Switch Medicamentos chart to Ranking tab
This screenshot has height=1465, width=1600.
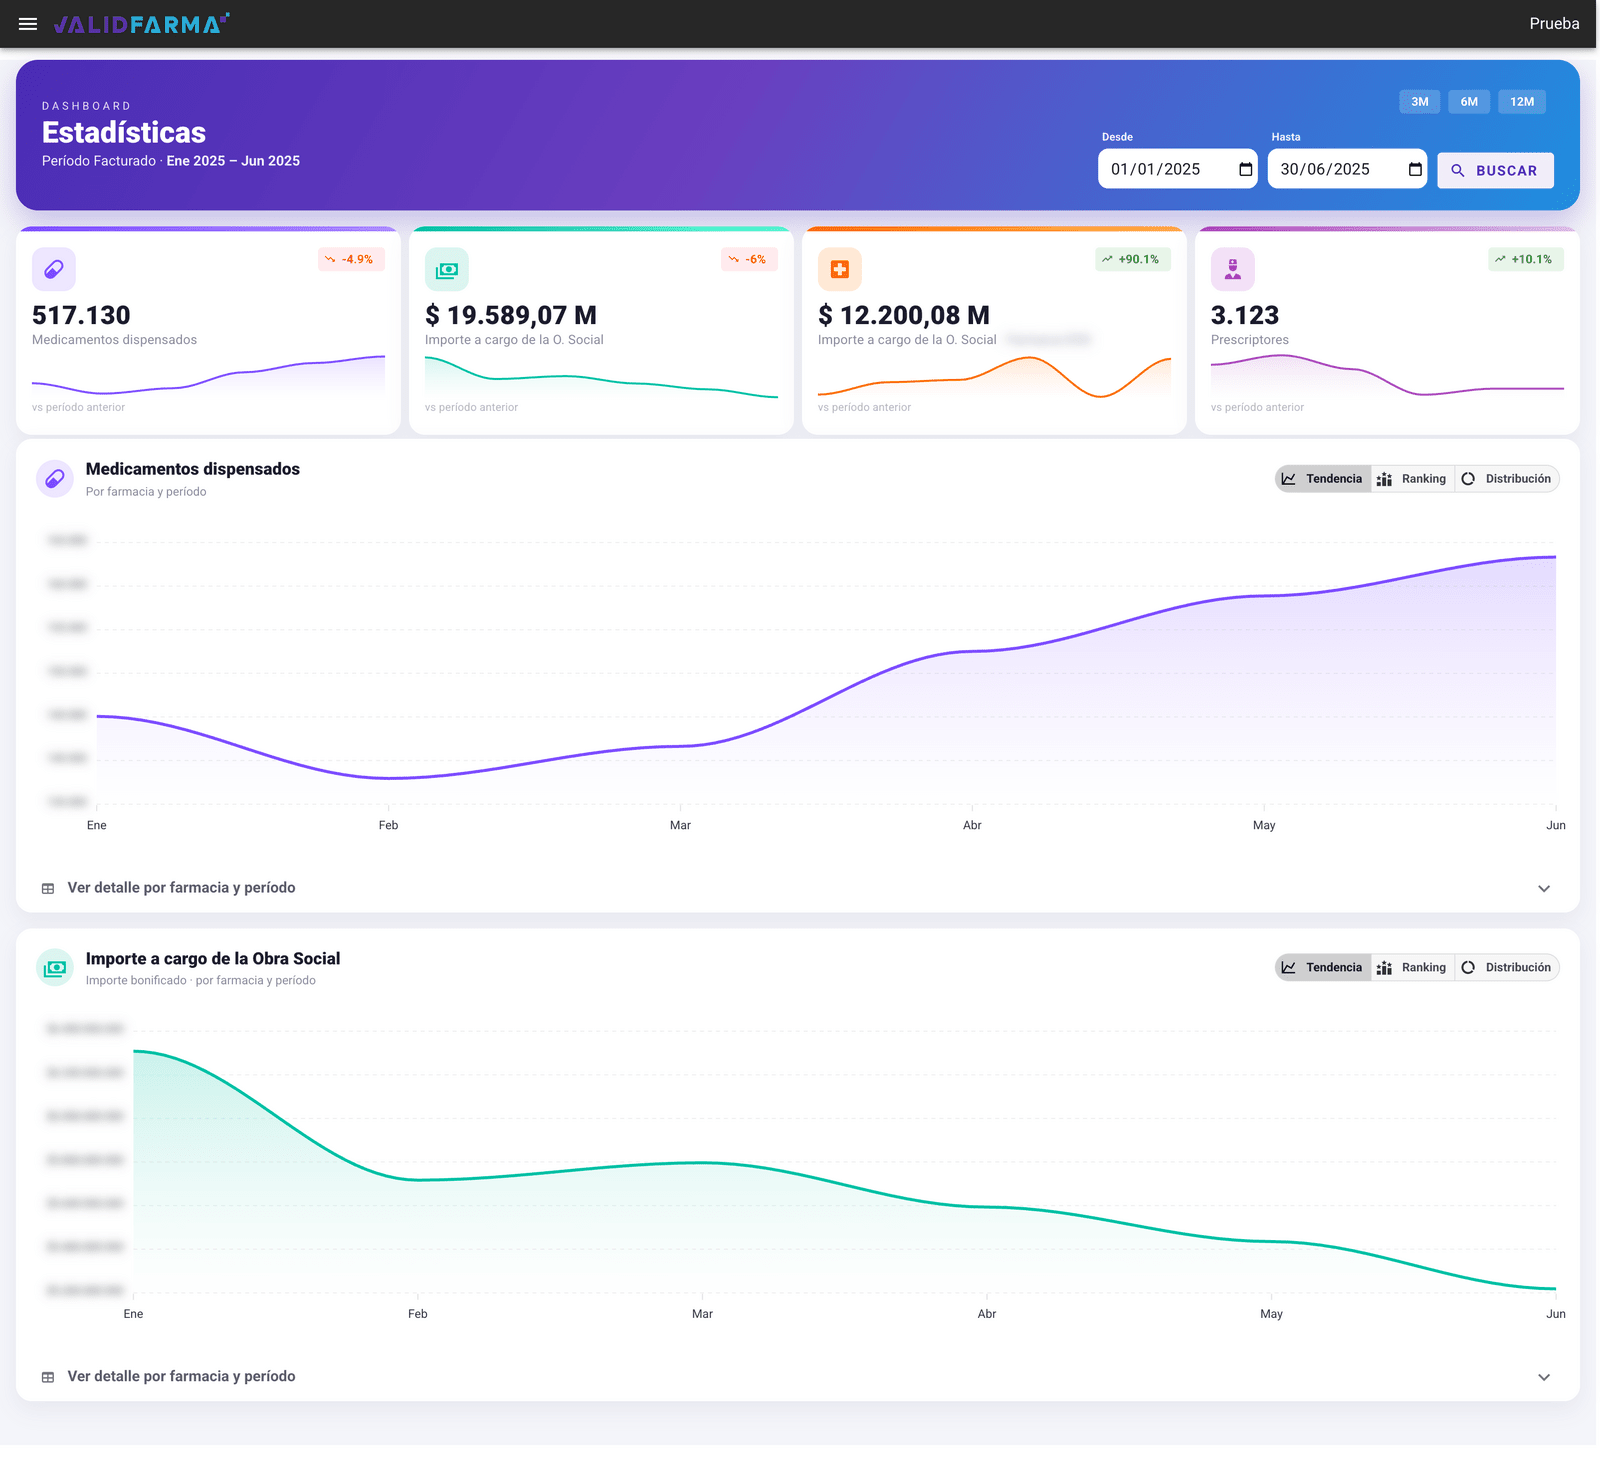click(1412, 479)
